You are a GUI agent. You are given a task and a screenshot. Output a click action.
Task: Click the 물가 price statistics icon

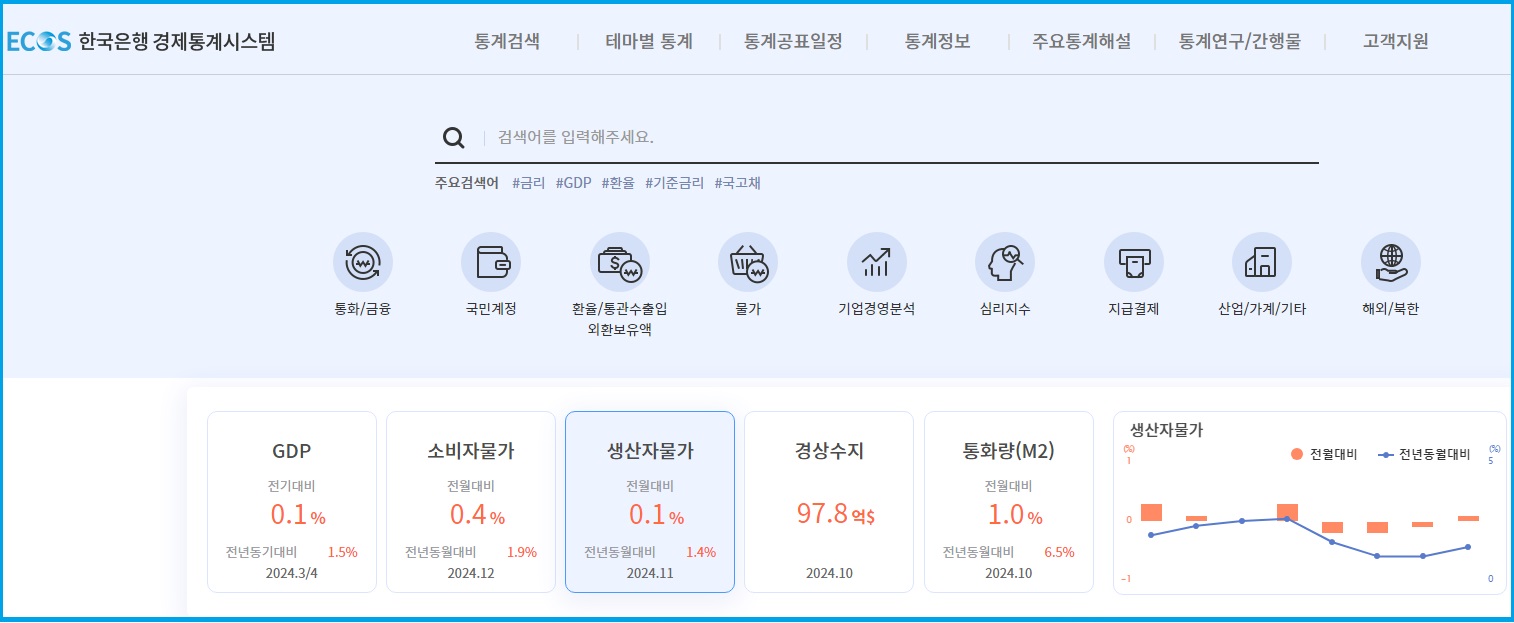coord(748,262)
